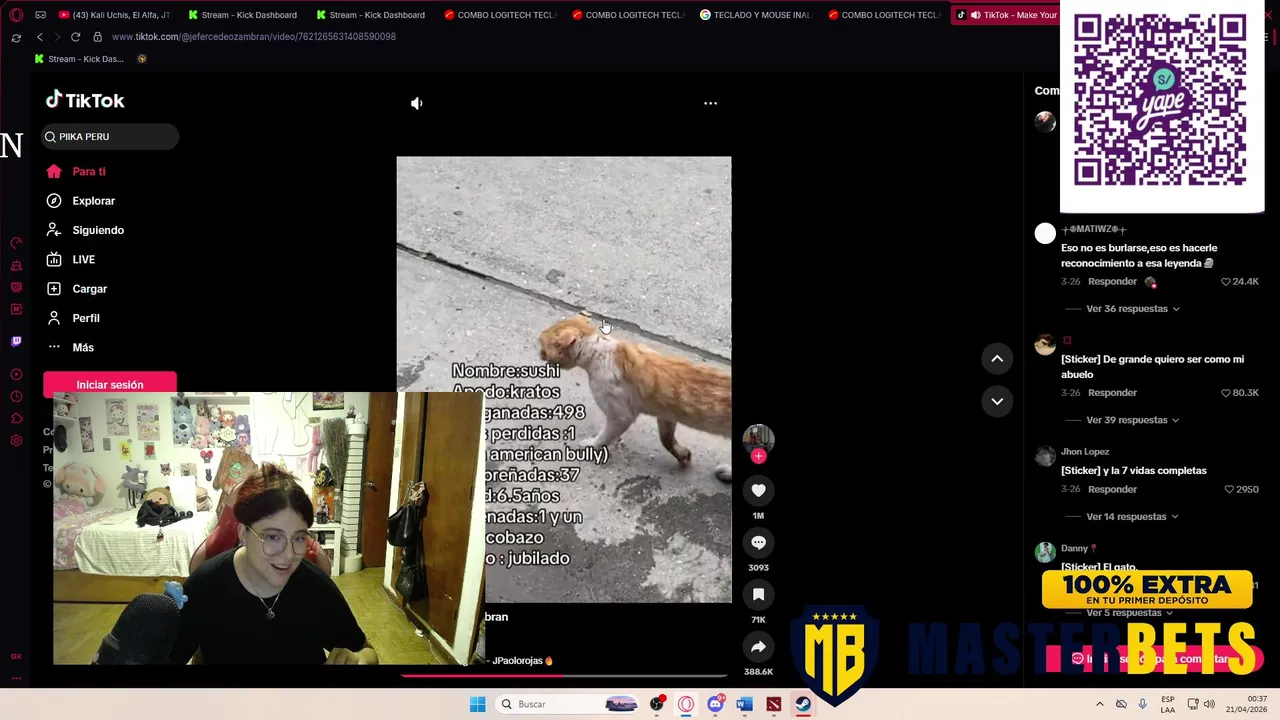Screen dimensions: 1280x720
Task: Open Jhon Lopez's profile name
Action: point(1085,452)
